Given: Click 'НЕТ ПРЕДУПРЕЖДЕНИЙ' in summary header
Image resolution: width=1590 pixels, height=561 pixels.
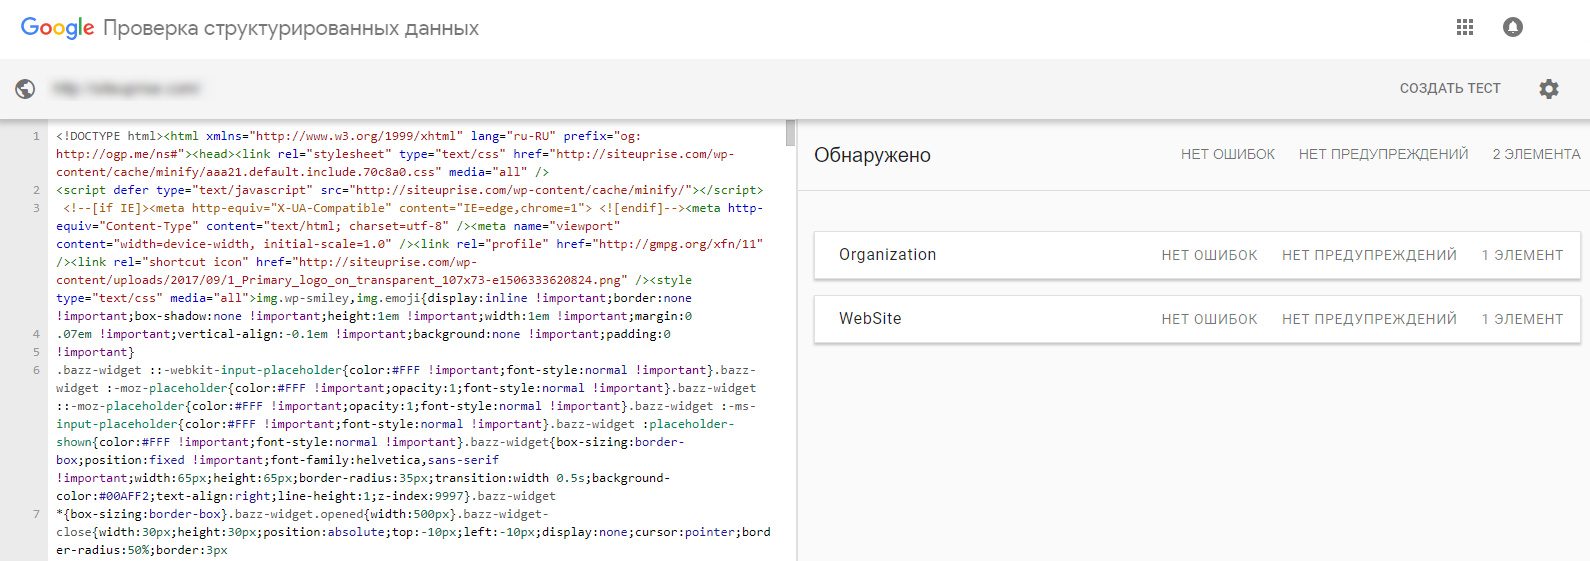Looking at the screenshot, I should coord(1383,154).
